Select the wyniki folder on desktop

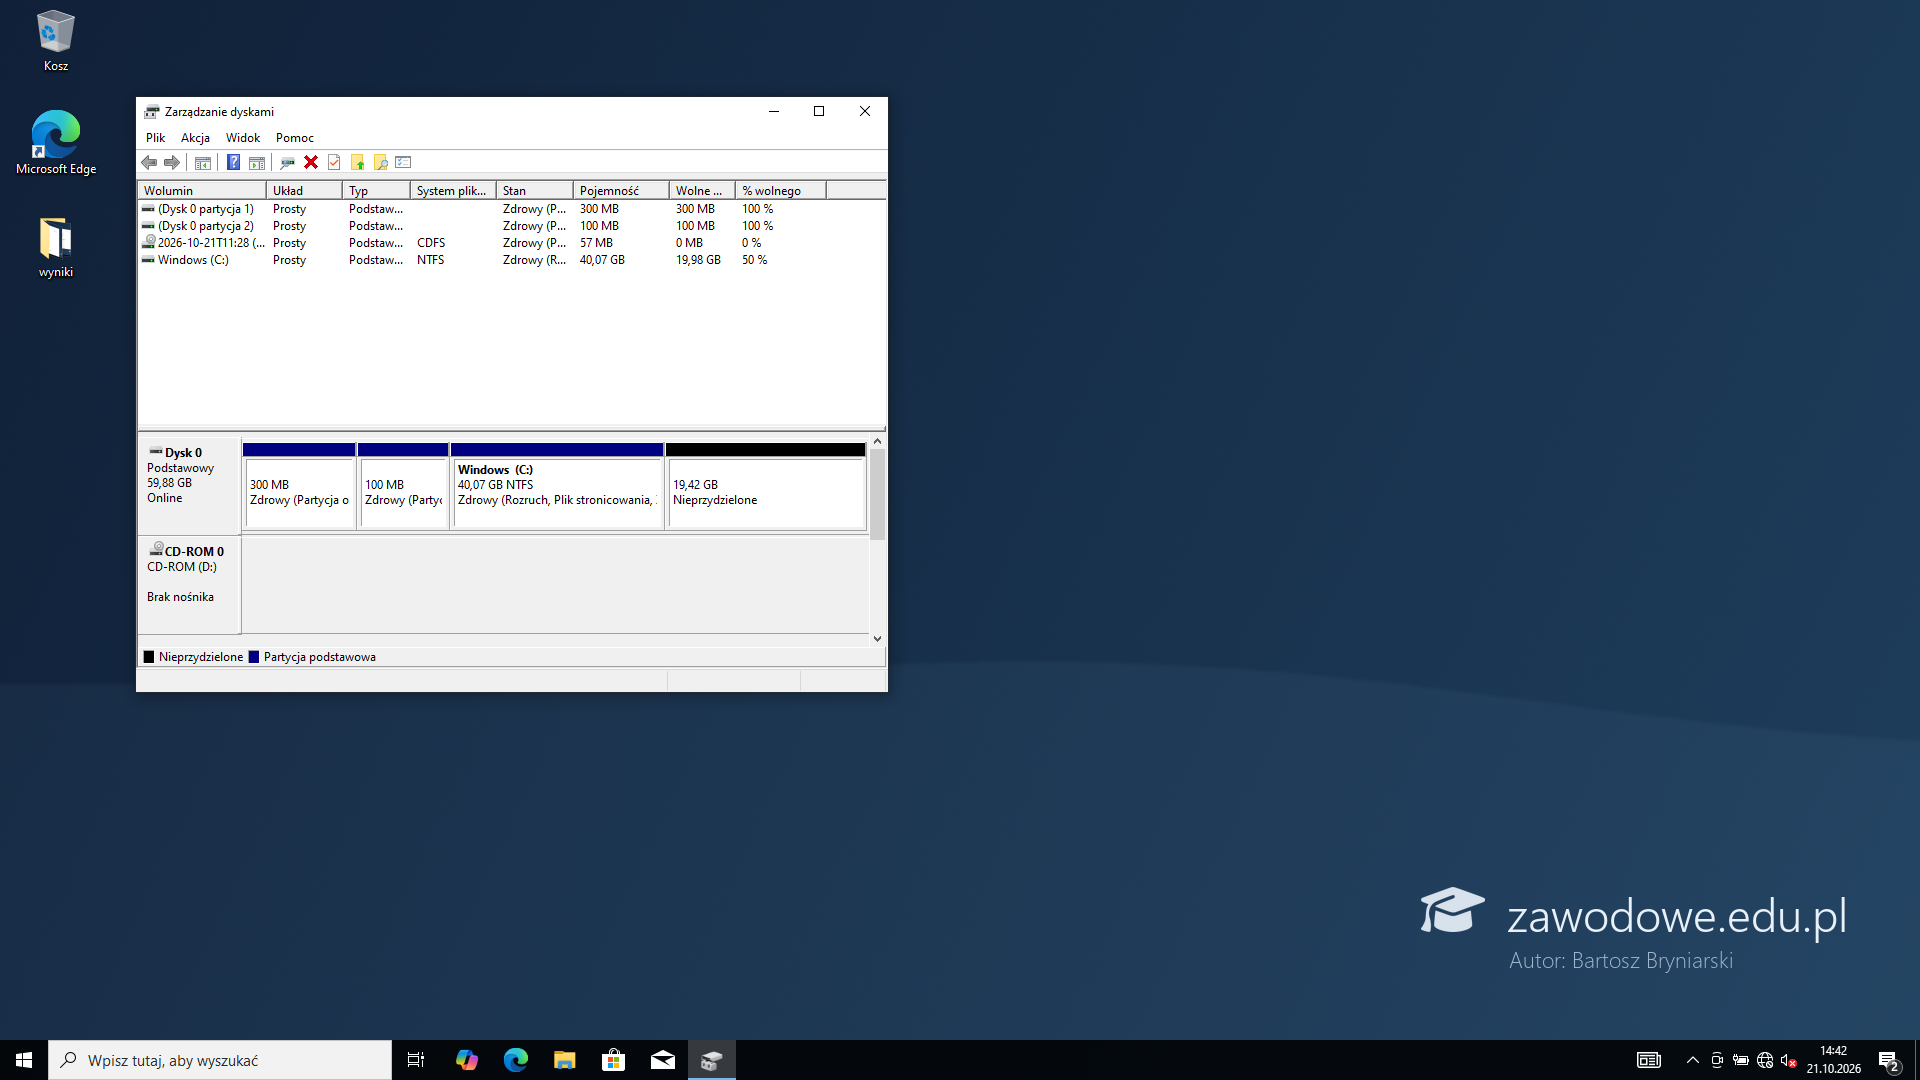point(56,248)
